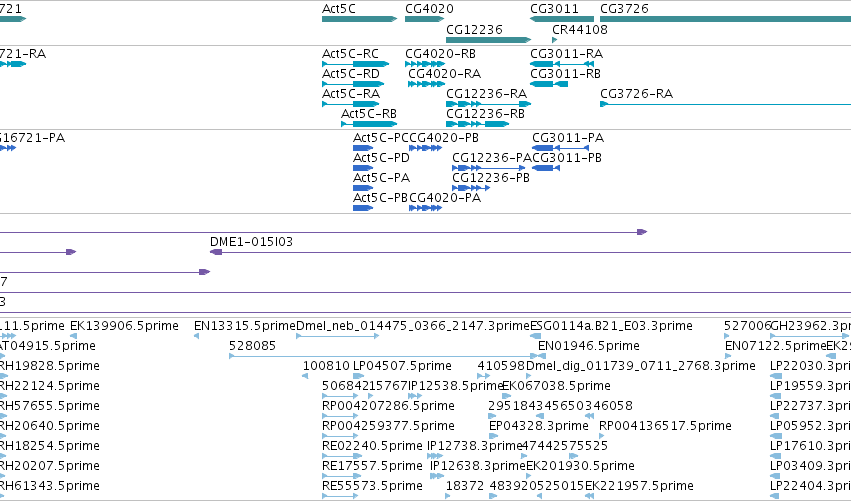Select EST EK139906.5prime
The height and width of the screenshot is (501, 851).
(x=124, y=326)
